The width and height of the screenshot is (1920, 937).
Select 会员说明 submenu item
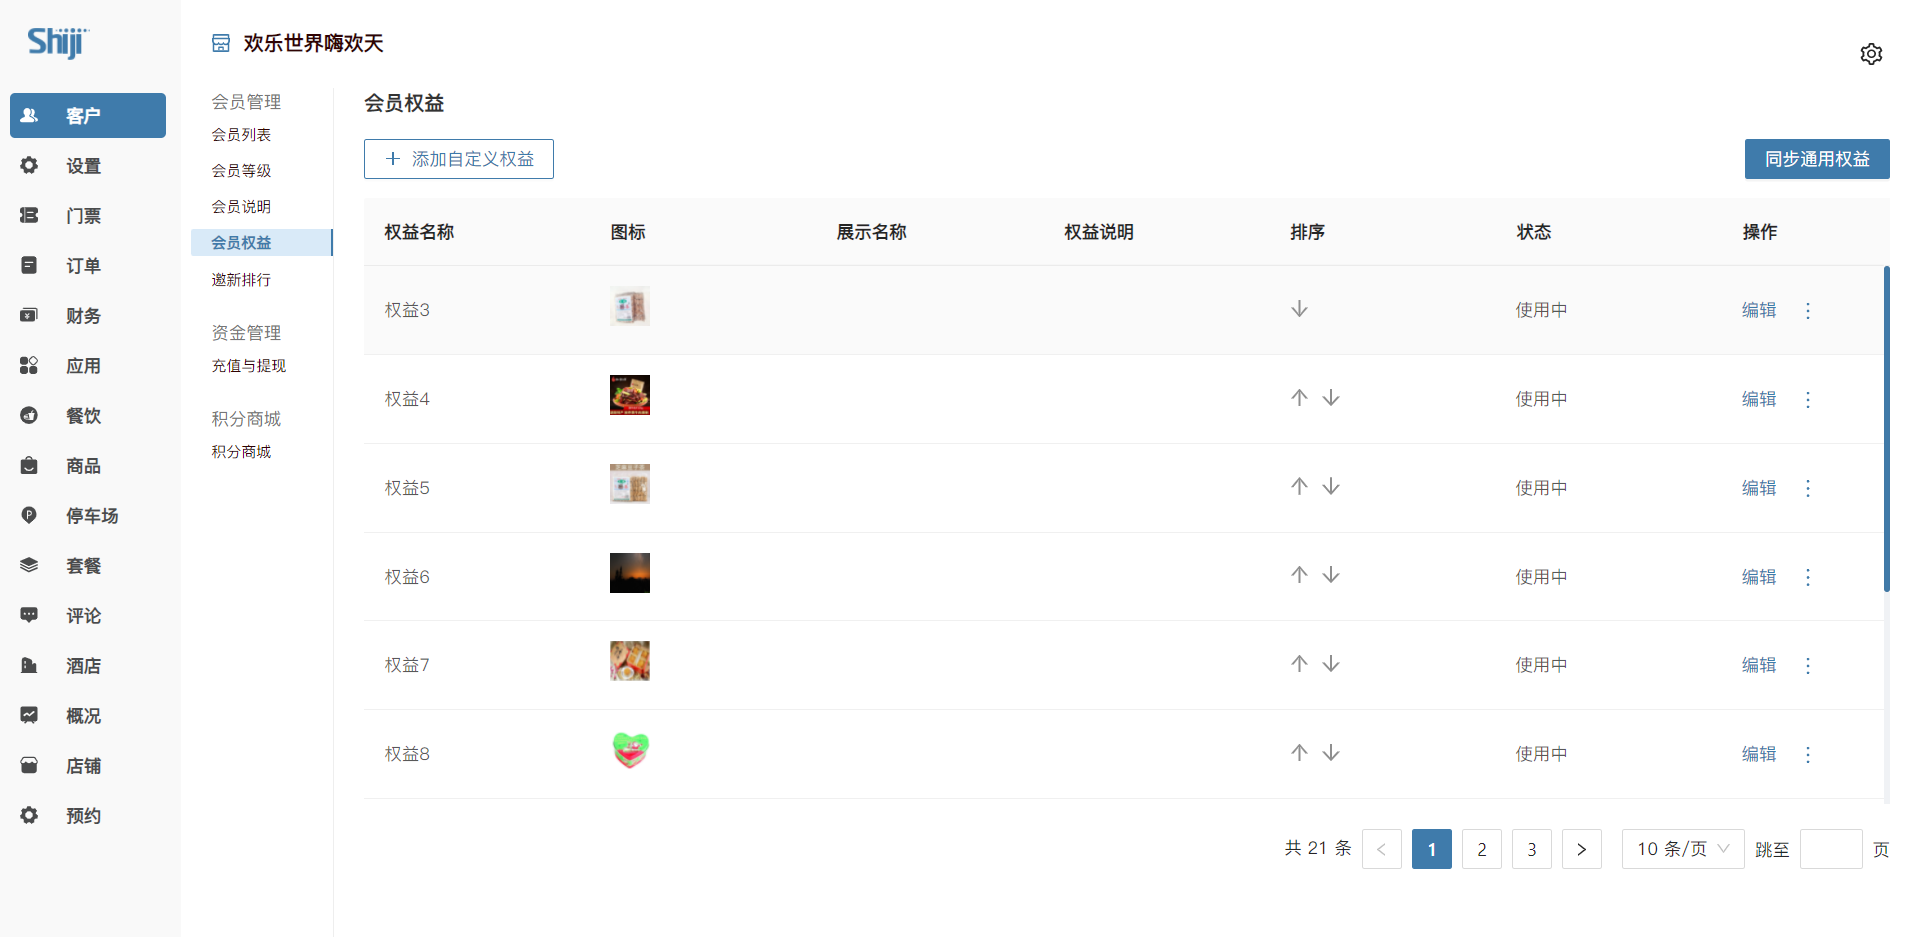click(x=241, y=207)
